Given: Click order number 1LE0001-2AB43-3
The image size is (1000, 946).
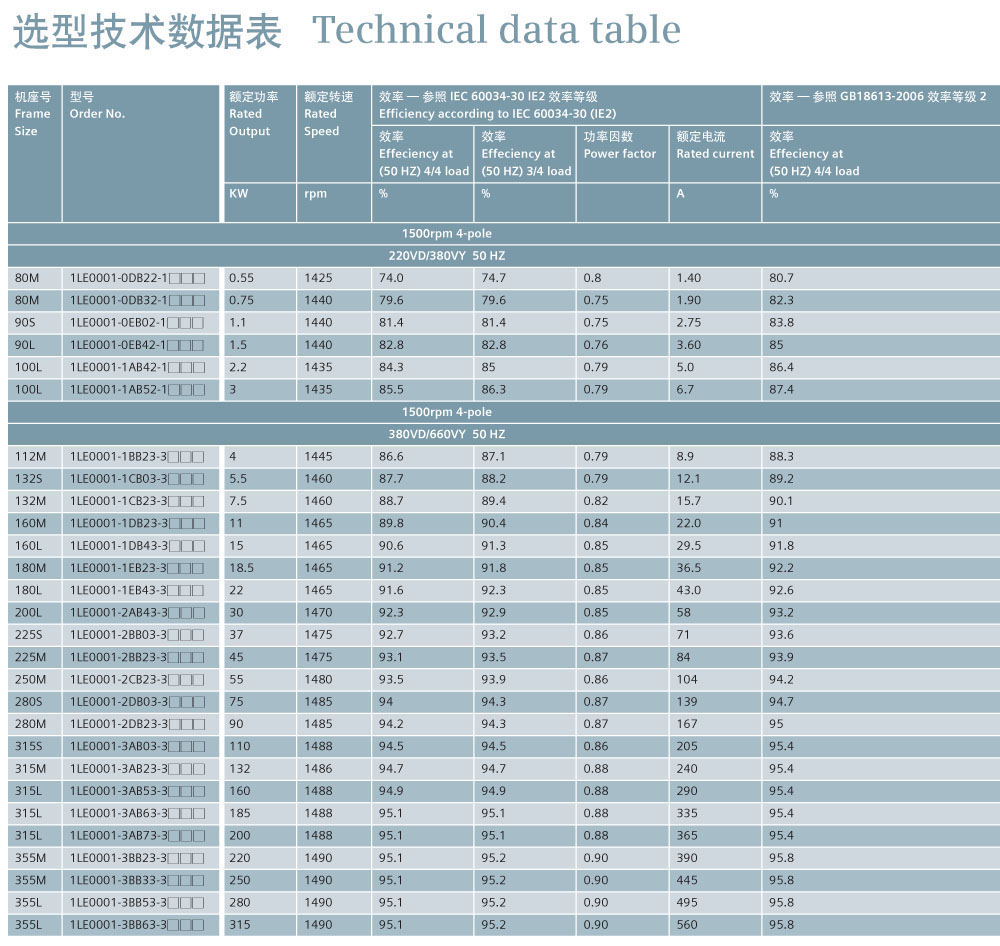Looking at the screenshot, I should (x=137, y=612).
